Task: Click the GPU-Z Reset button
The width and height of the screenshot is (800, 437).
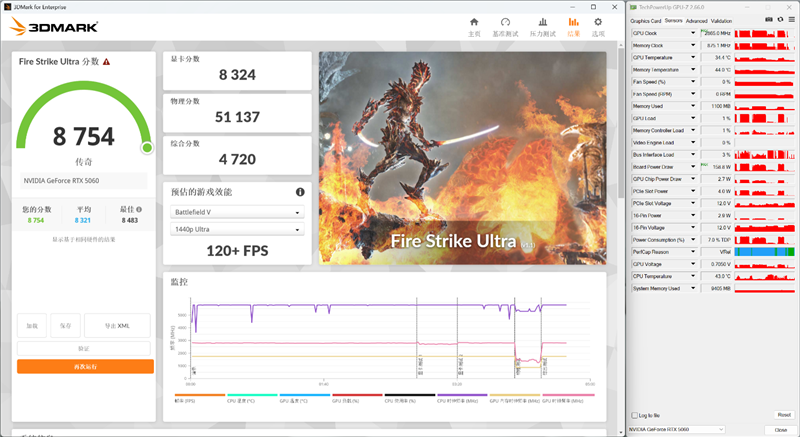Action: click(784, 415)
